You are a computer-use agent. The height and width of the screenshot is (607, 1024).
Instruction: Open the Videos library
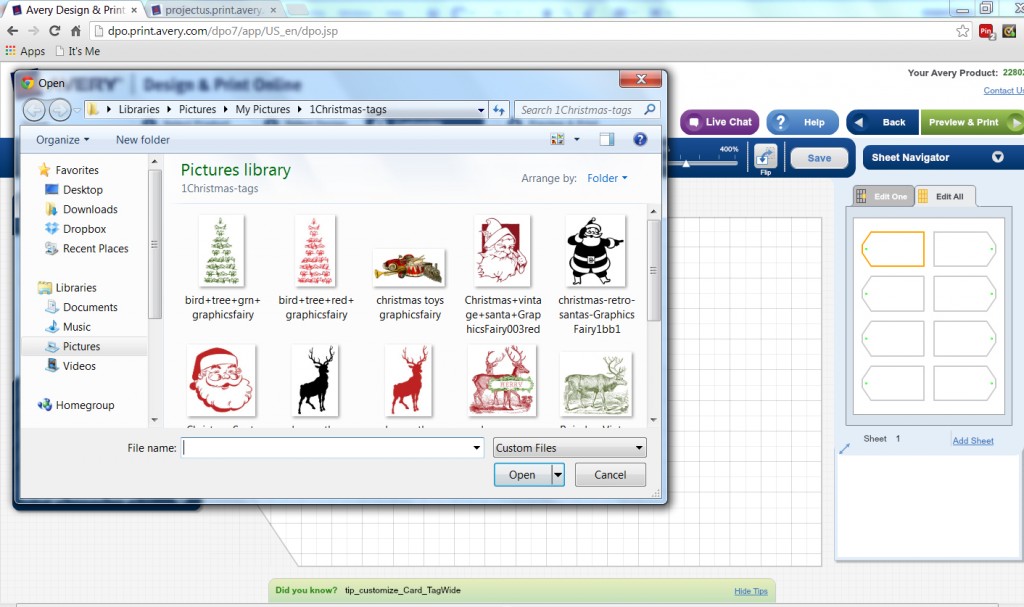(79, 366)
